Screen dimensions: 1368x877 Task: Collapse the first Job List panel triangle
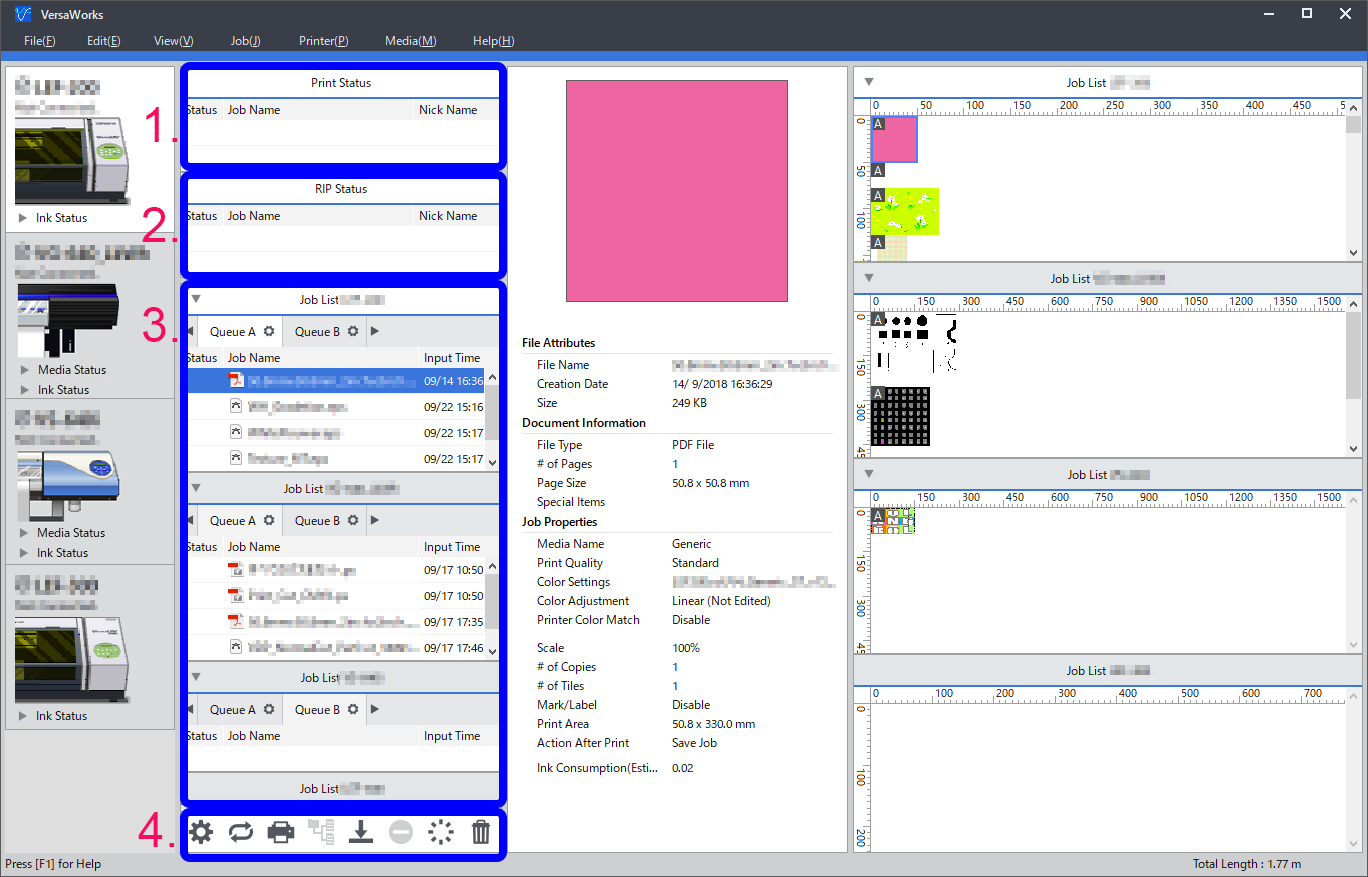point(197,299)
